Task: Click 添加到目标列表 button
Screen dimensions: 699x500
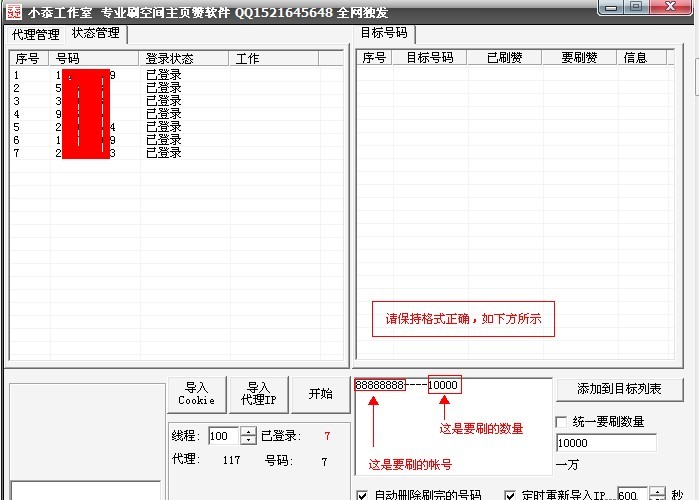Action: tap(619, 389)
